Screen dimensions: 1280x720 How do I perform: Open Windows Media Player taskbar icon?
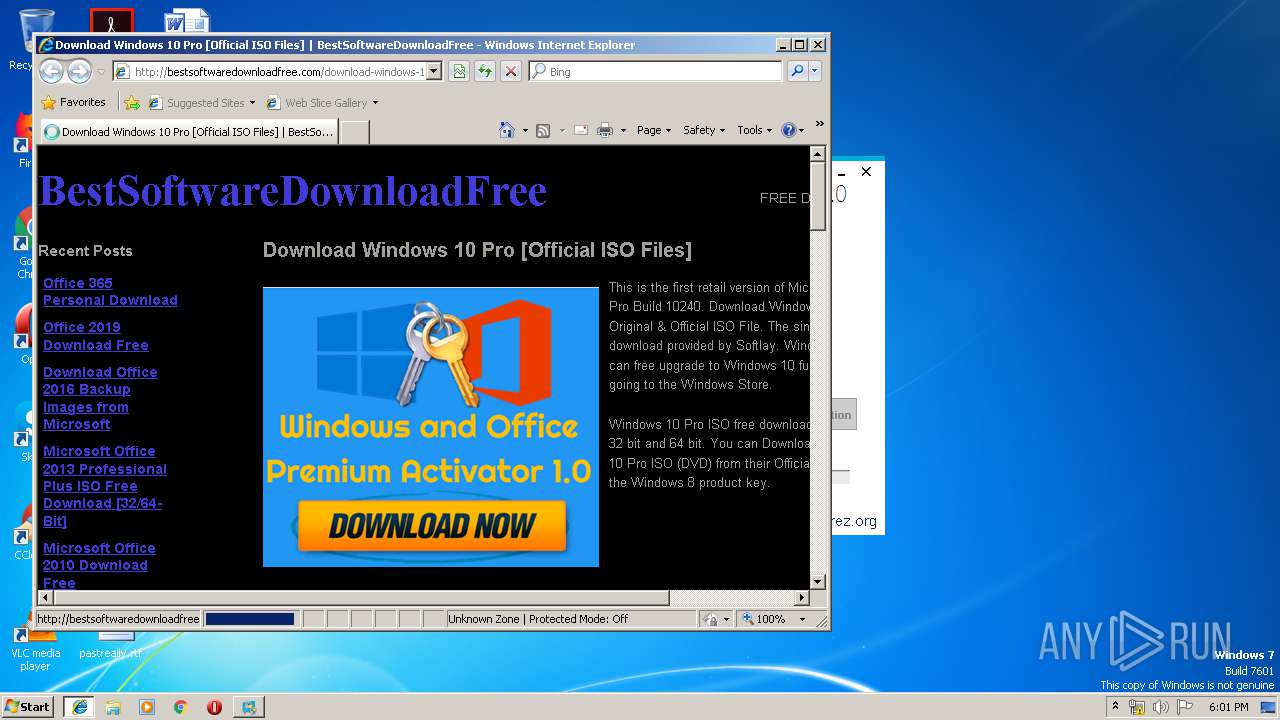click(x=147, y=706)
